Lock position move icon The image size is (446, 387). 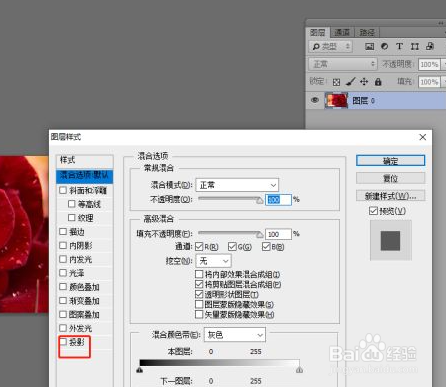coord(364,81)
